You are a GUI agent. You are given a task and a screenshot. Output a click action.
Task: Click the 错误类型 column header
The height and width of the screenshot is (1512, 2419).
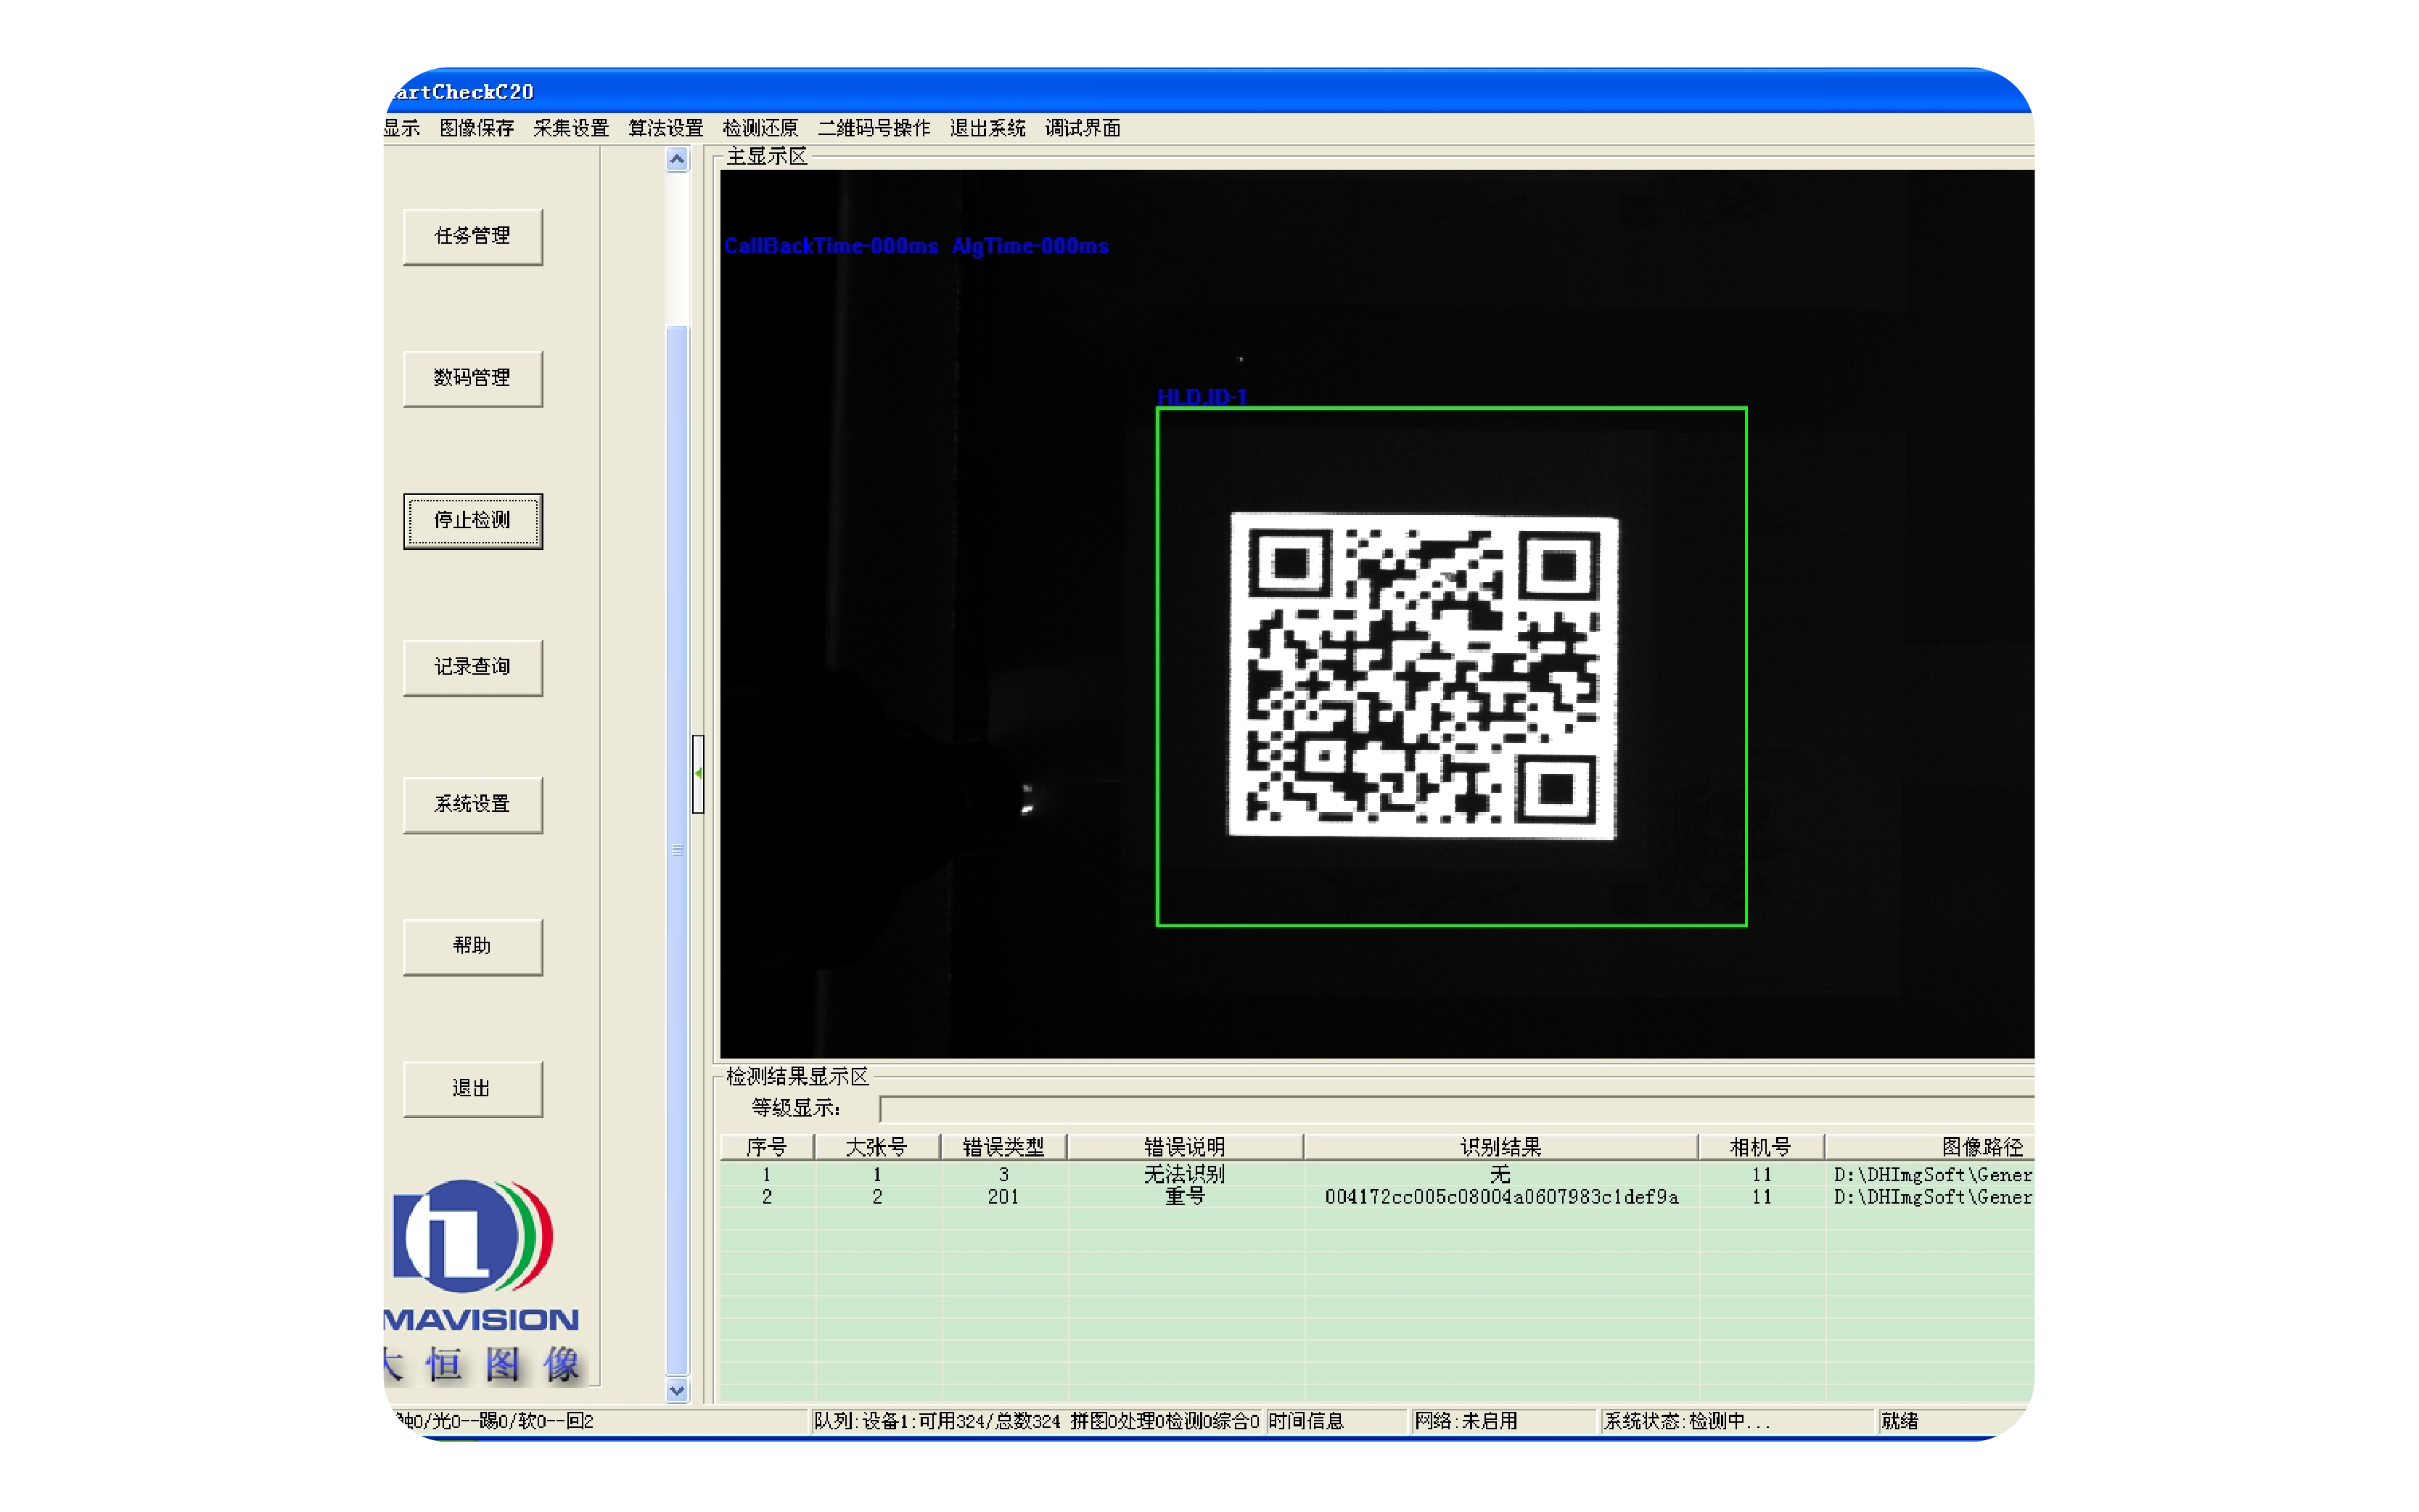click(x=1003, y=1146)
